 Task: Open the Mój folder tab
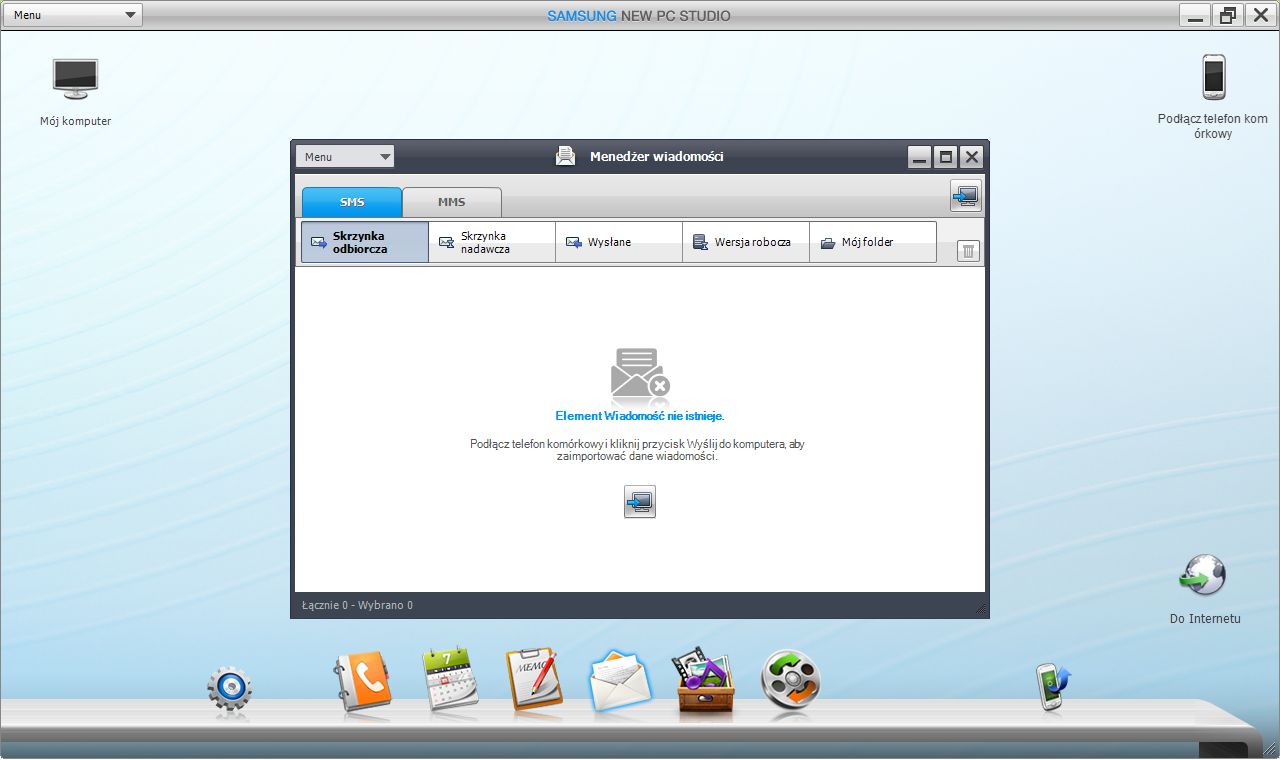(x=873, y=242)
